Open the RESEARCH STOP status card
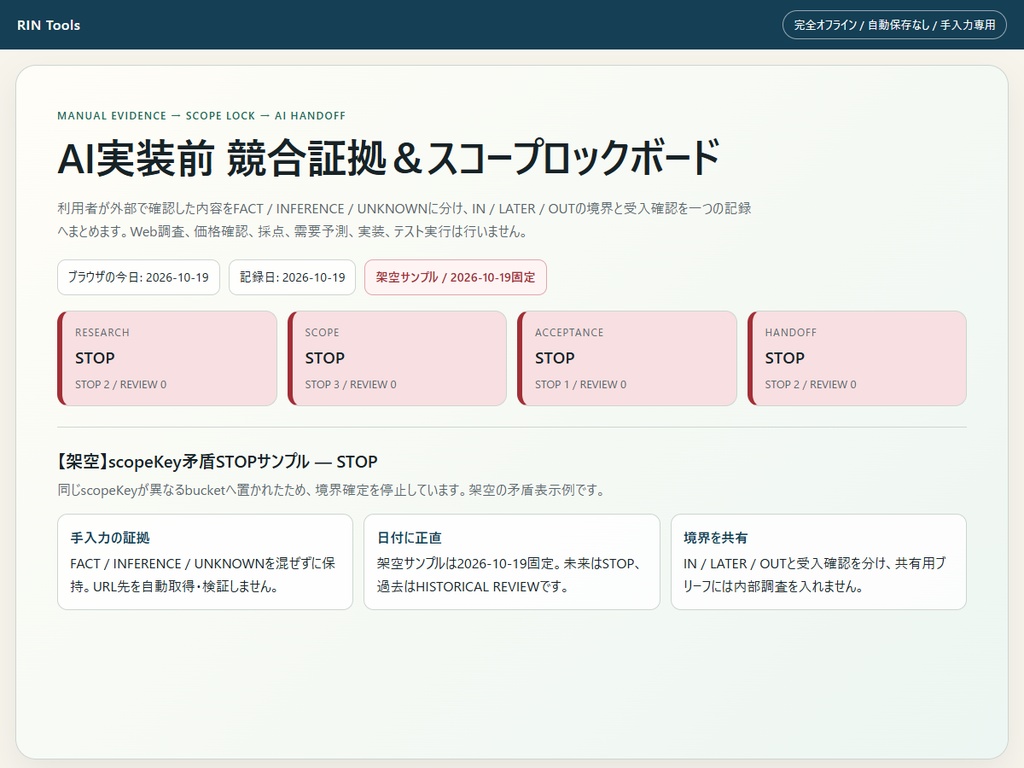This screenshot has height=768, width=1024. 167,358
